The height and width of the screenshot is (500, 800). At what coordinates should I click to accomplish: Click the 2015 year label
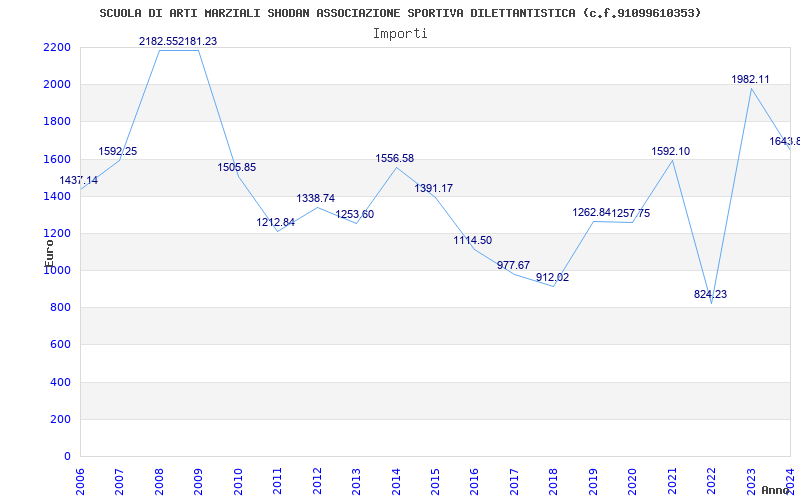coord(435,481)
